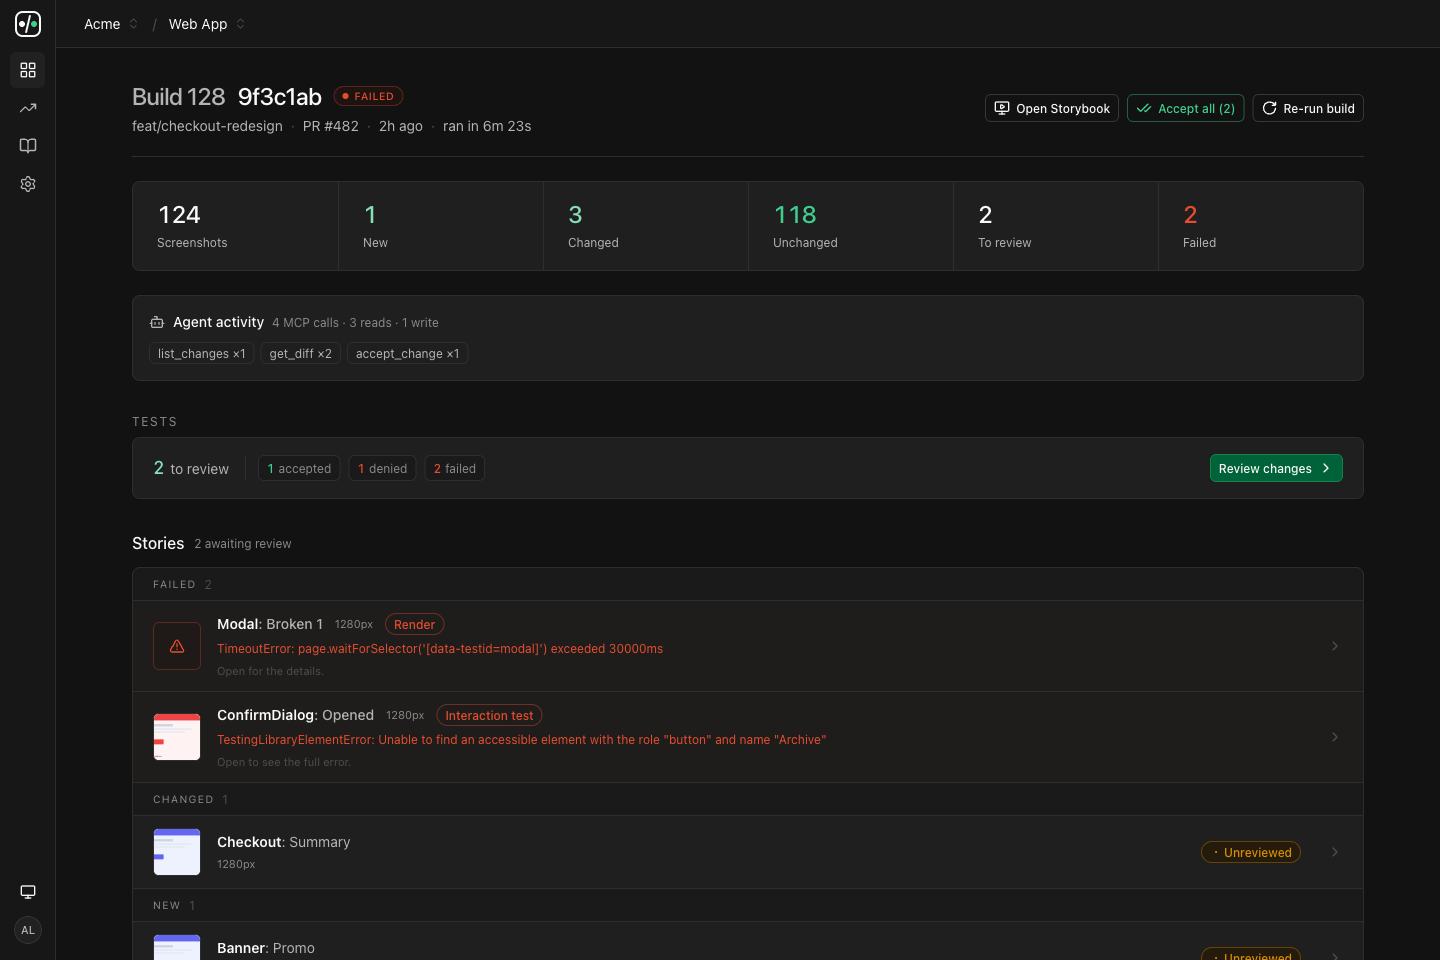Open settings gear icon in sidebar
The height and width of the screenshot is (960, 1440).
pyautogui.click(x=28, y=184)
